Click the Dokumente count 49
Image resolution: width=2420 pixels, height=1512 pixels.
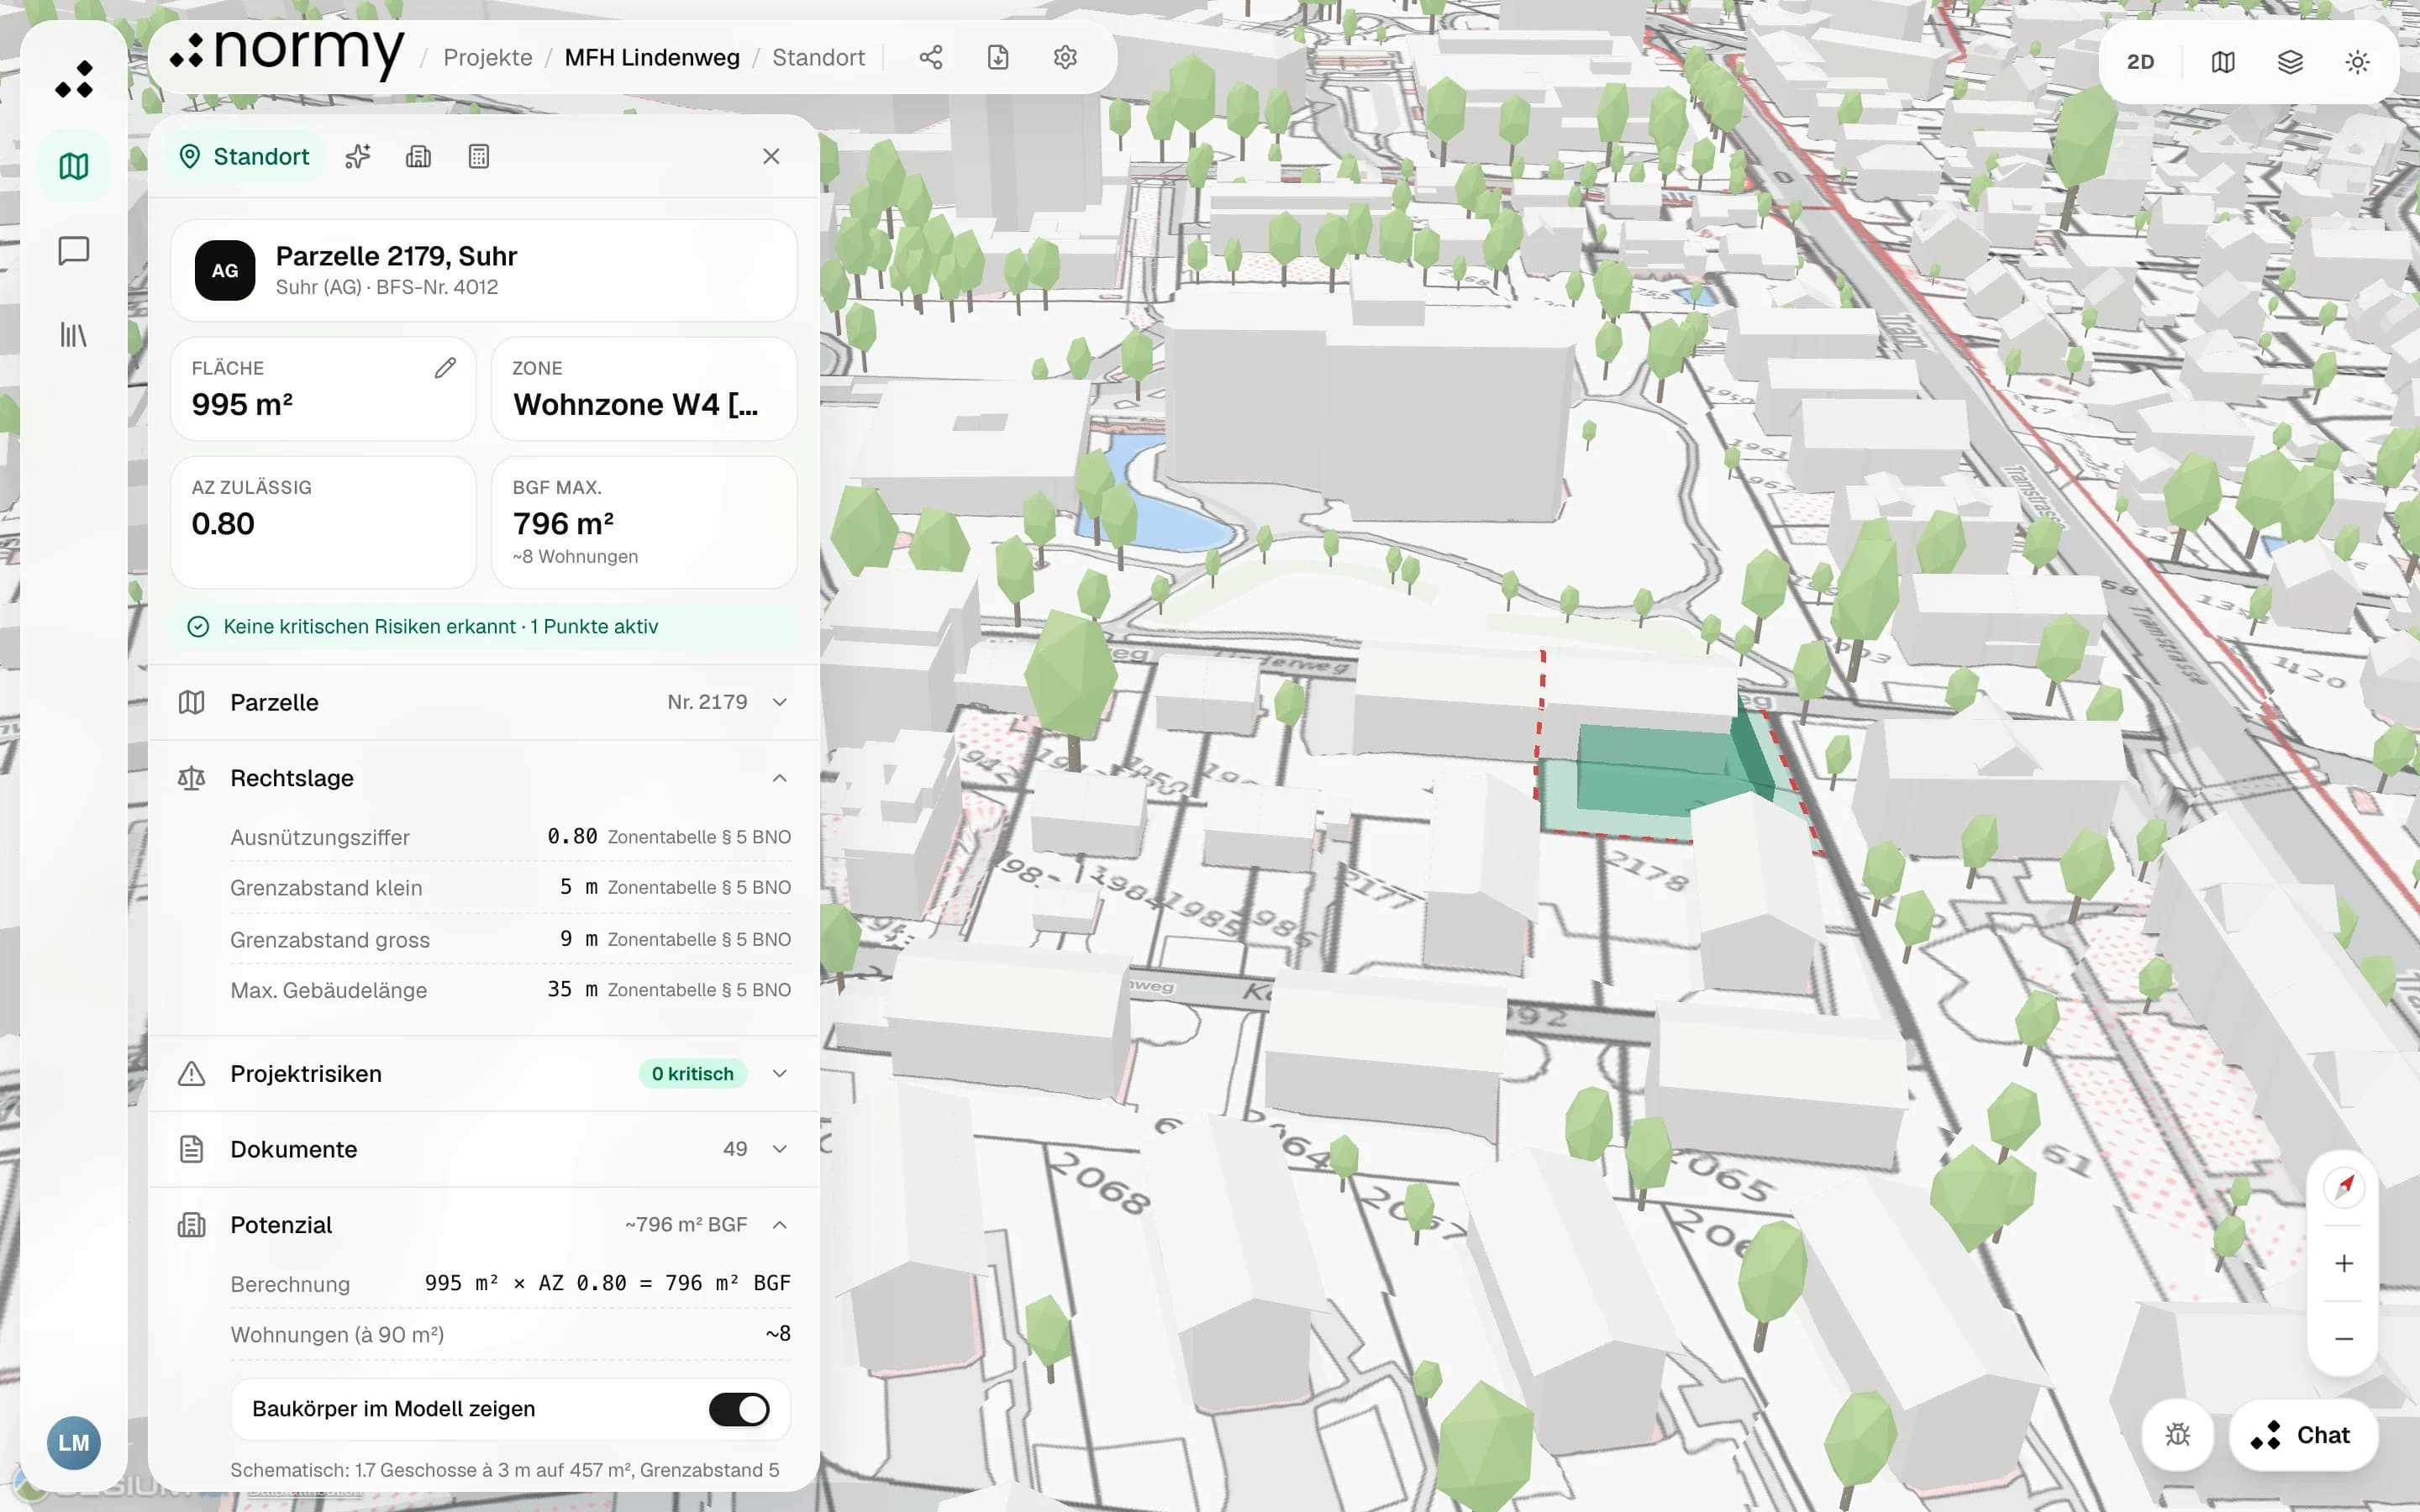click(x=735, y=1149)
